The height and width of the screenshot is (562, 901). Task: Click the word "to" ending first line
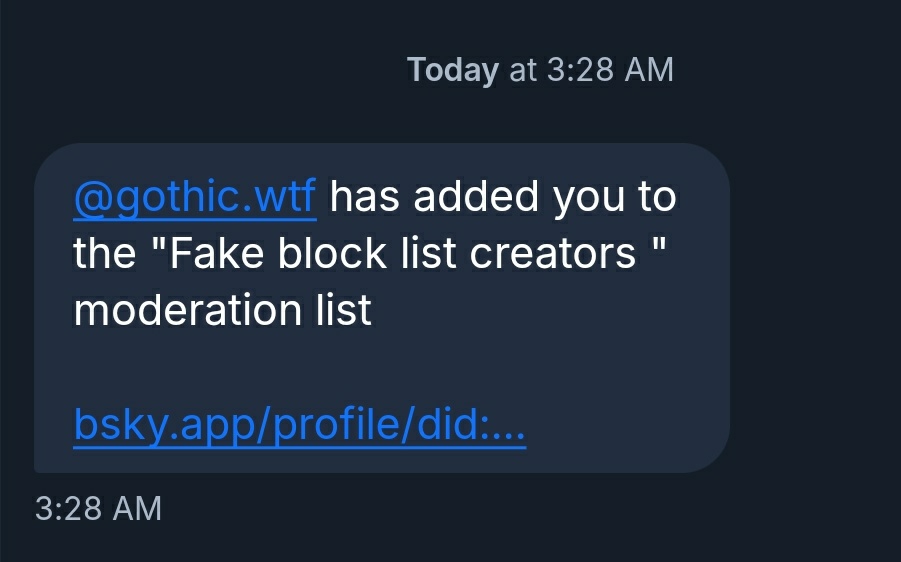[x=657, y=198]
